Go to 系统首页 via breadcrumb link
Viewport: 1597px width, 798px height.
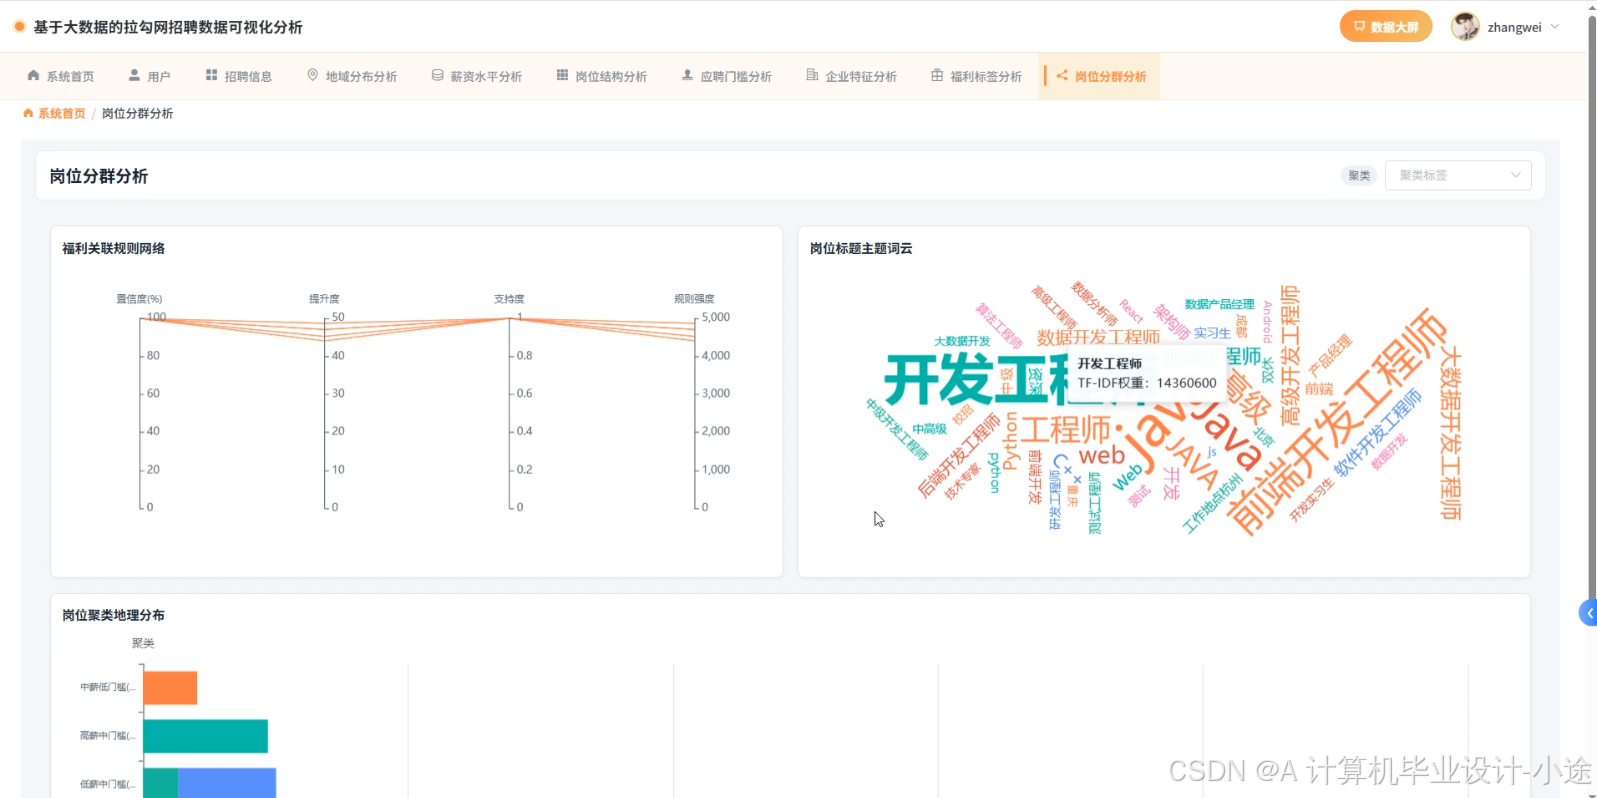click(x=62, y=114)
